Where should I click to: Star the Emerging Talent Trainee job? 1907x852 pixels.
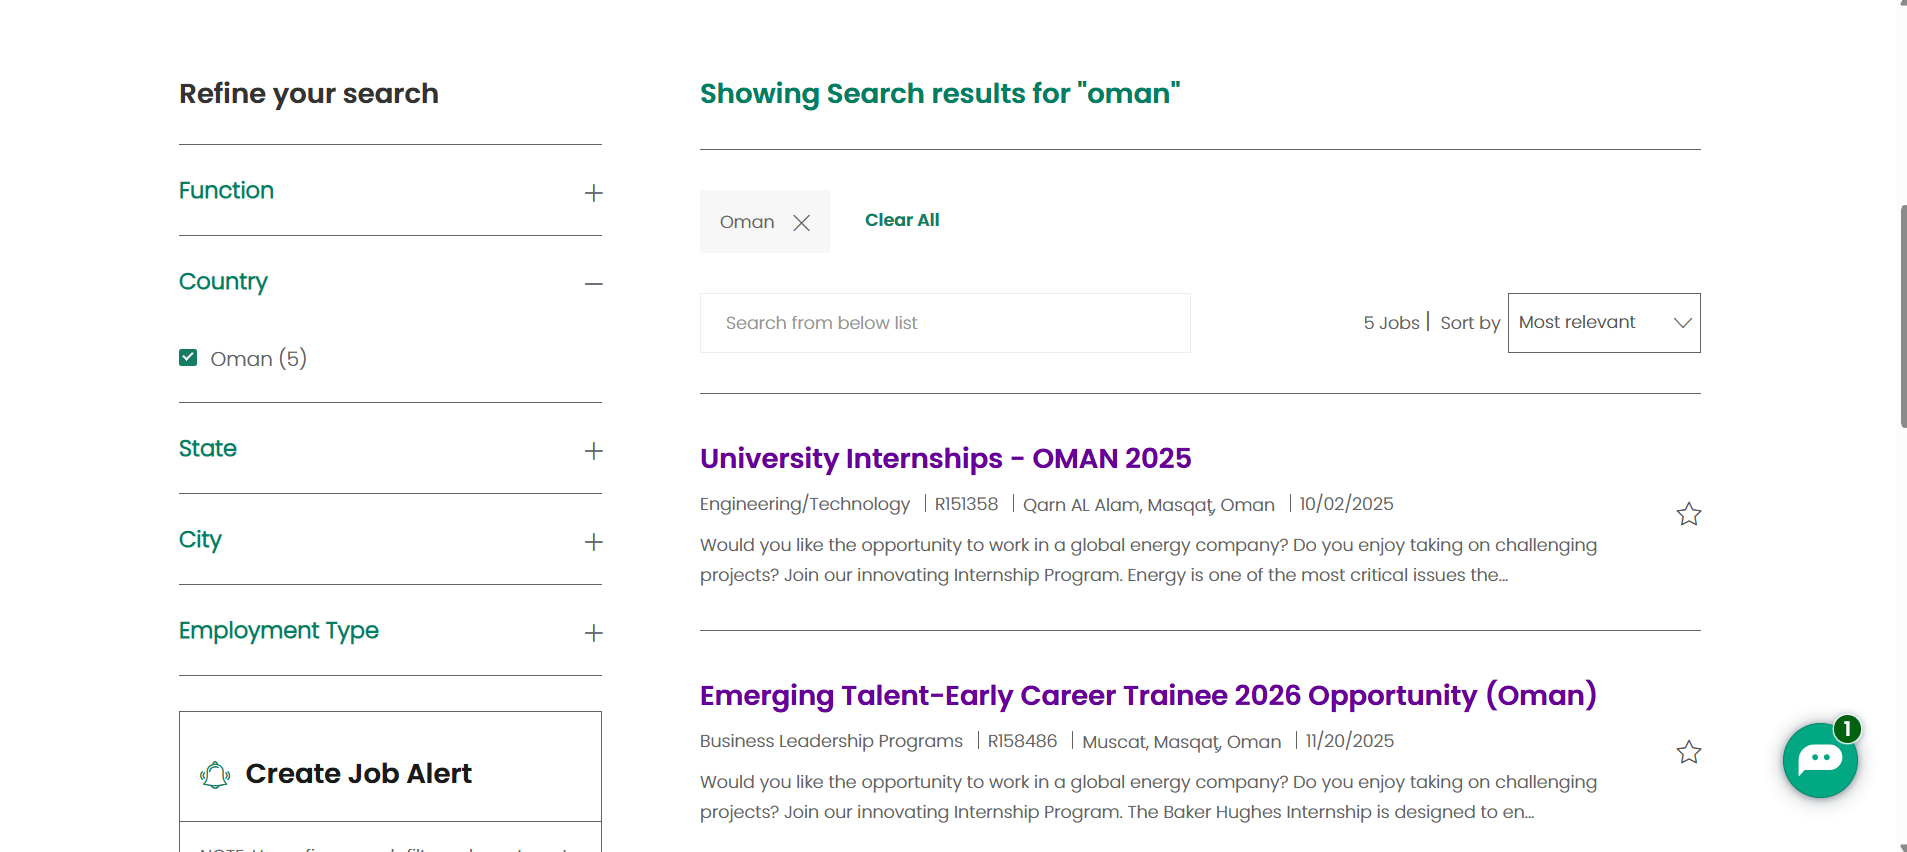(x=1688, y=752)
